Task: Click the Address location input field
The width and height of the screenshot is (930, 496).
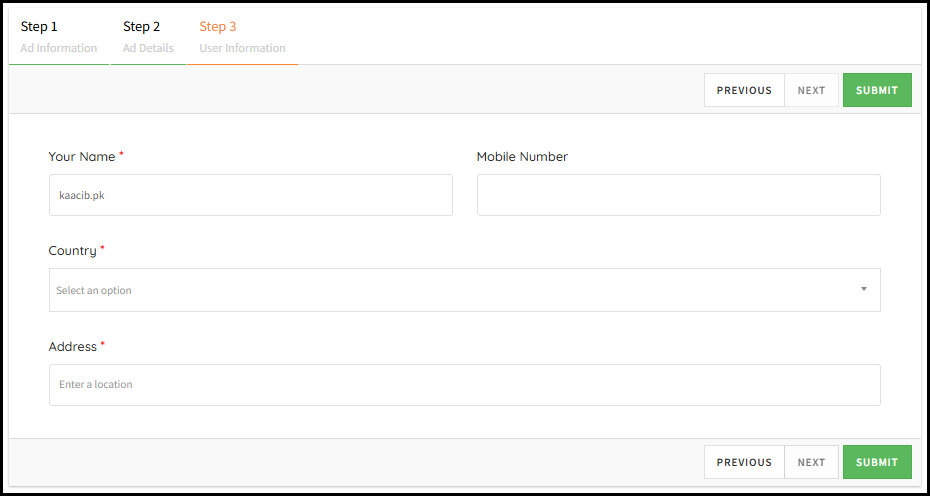Action: pyautogui.click(x=464, y=384)
